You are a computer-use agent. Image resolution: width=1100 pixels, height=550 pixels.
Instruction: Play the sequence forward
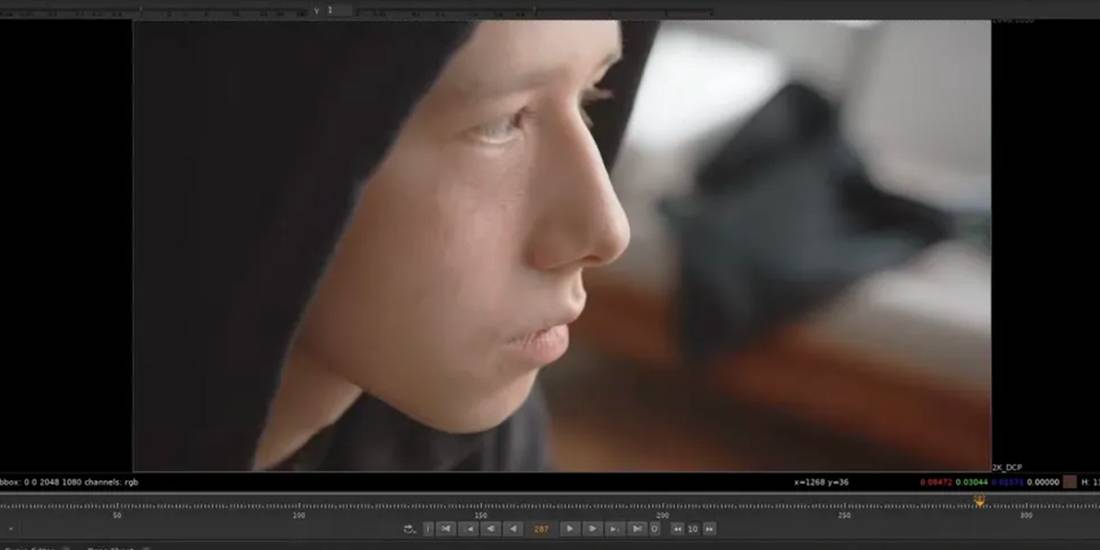coord(570,529)
